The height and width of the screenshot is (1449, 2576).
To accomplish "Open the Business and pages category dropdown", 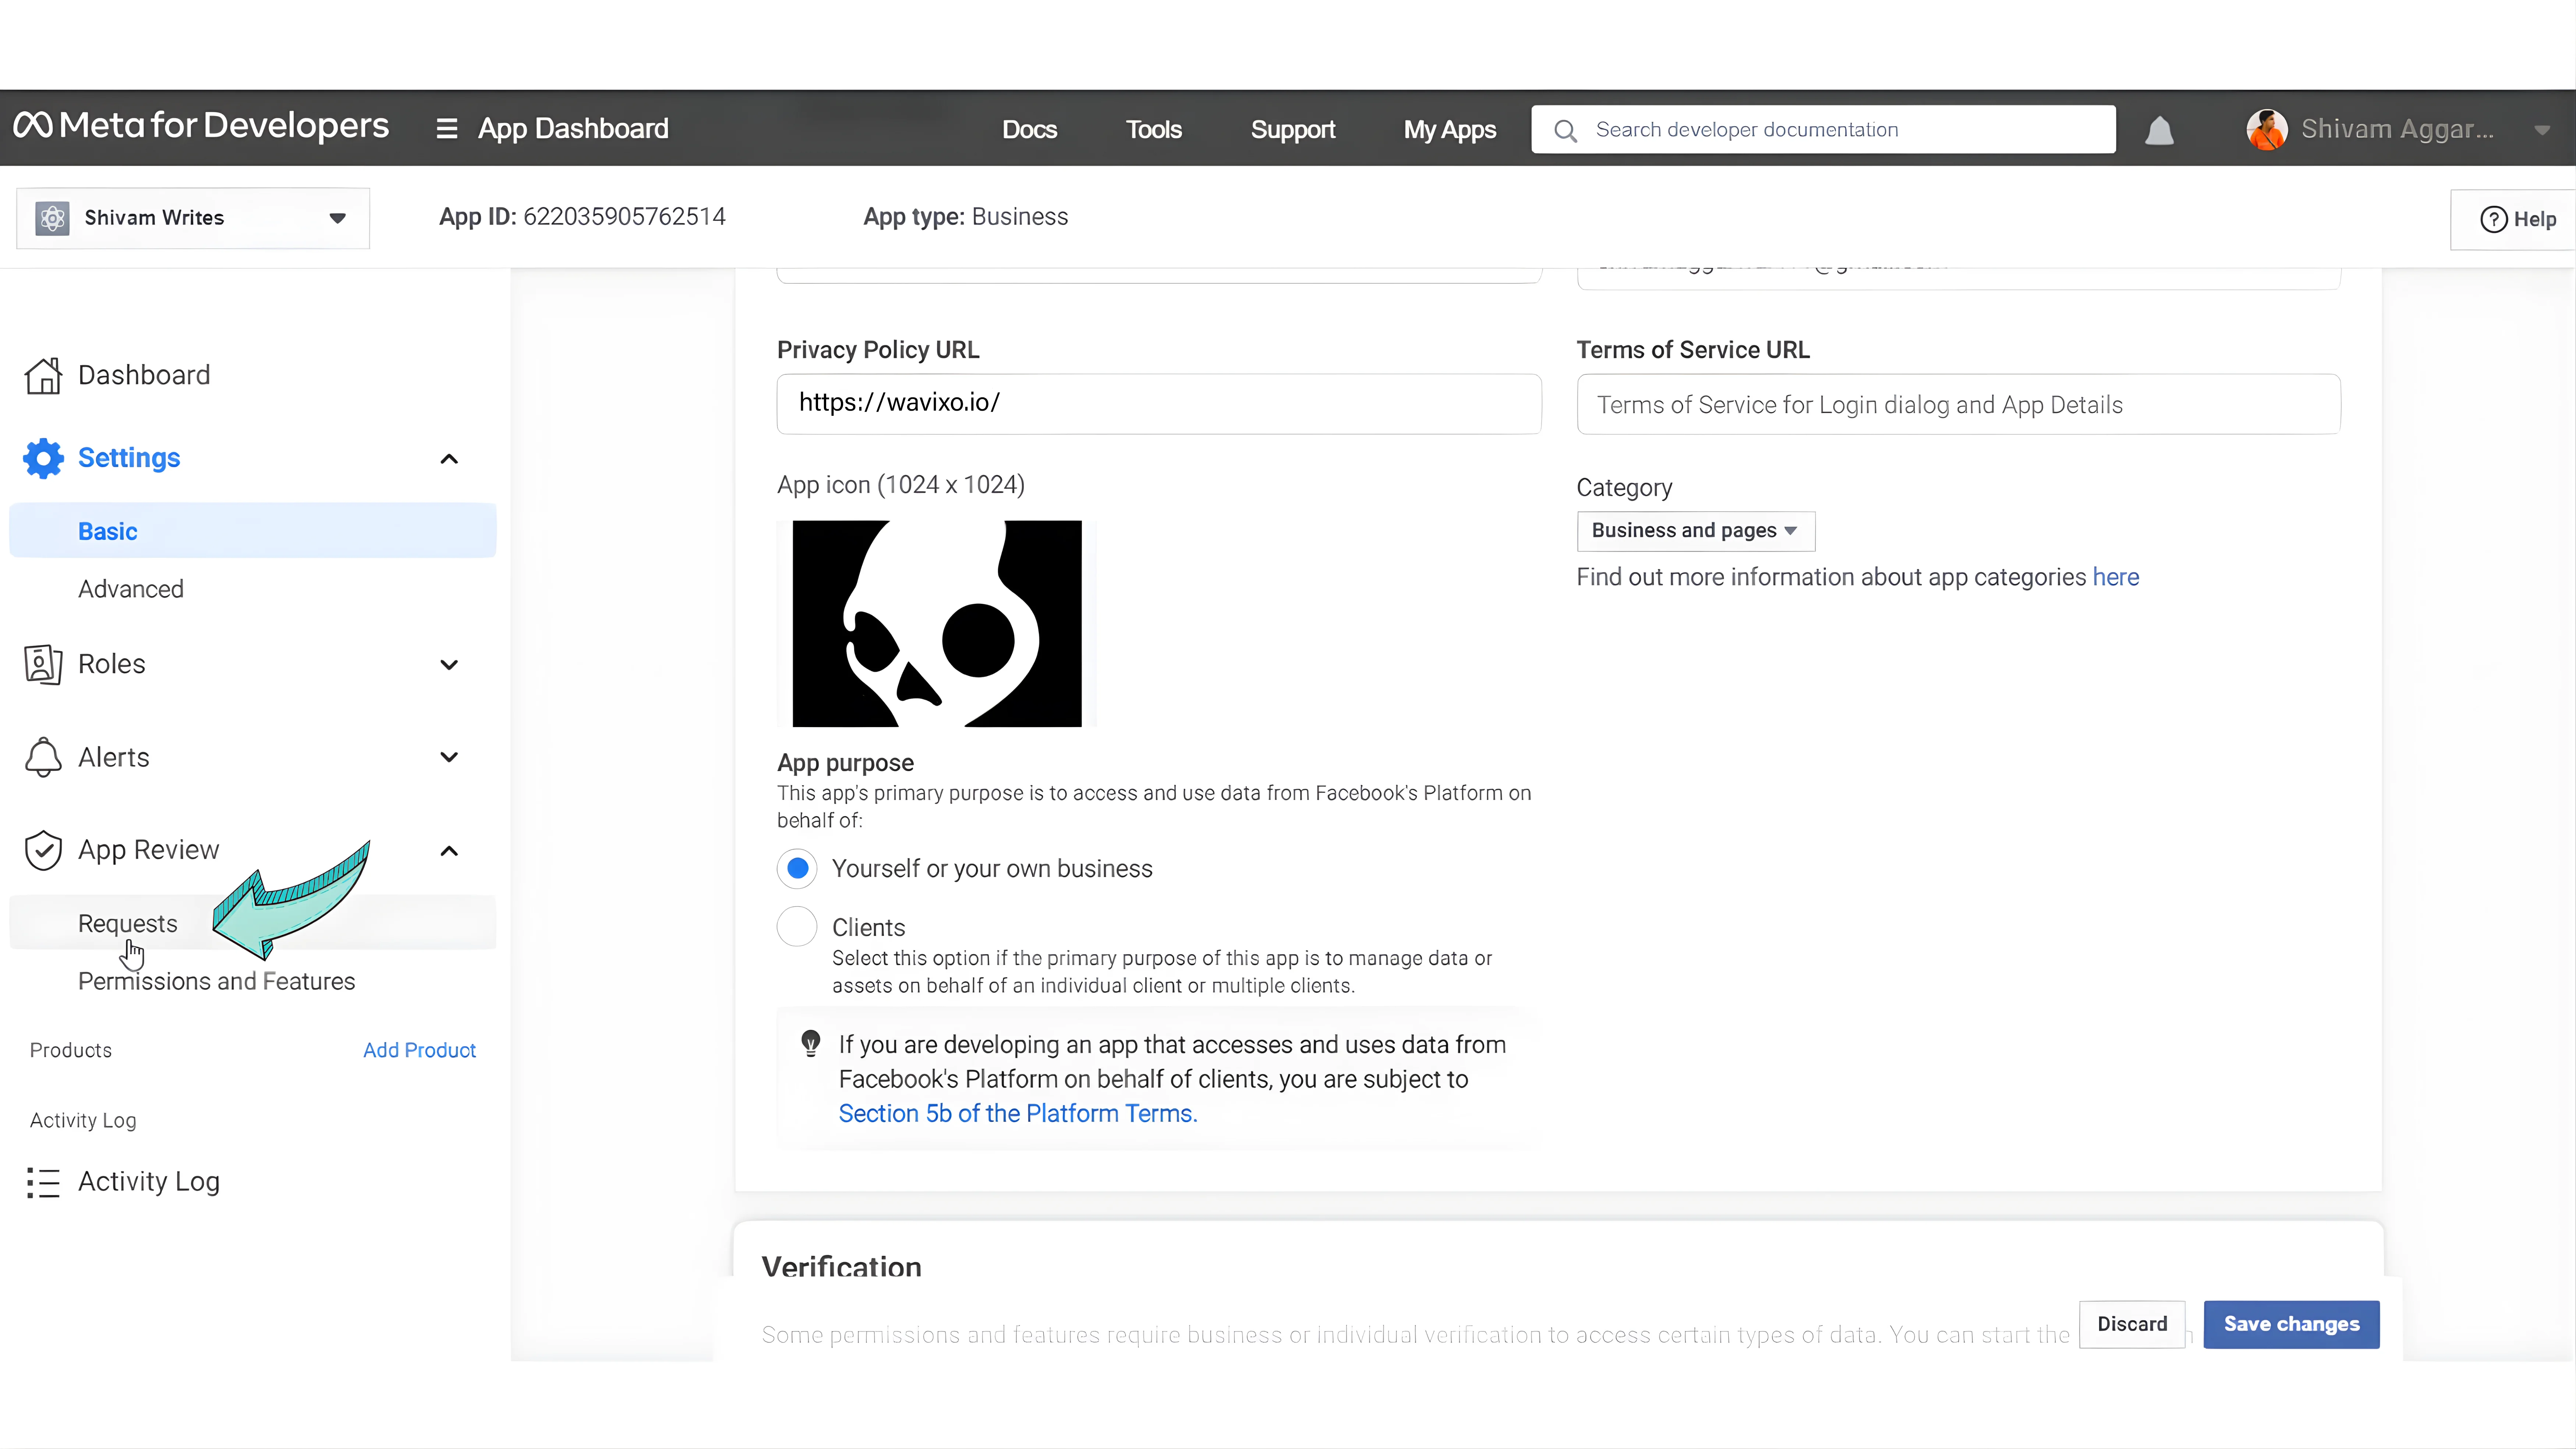I will [x=1695, y=531].
